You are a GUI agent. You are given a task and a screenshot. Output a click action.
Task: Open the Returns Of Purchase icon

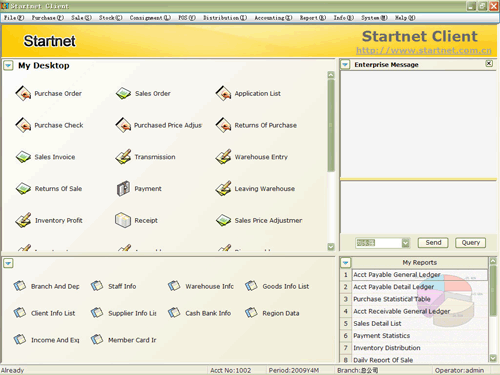click(x=223, y=125)
